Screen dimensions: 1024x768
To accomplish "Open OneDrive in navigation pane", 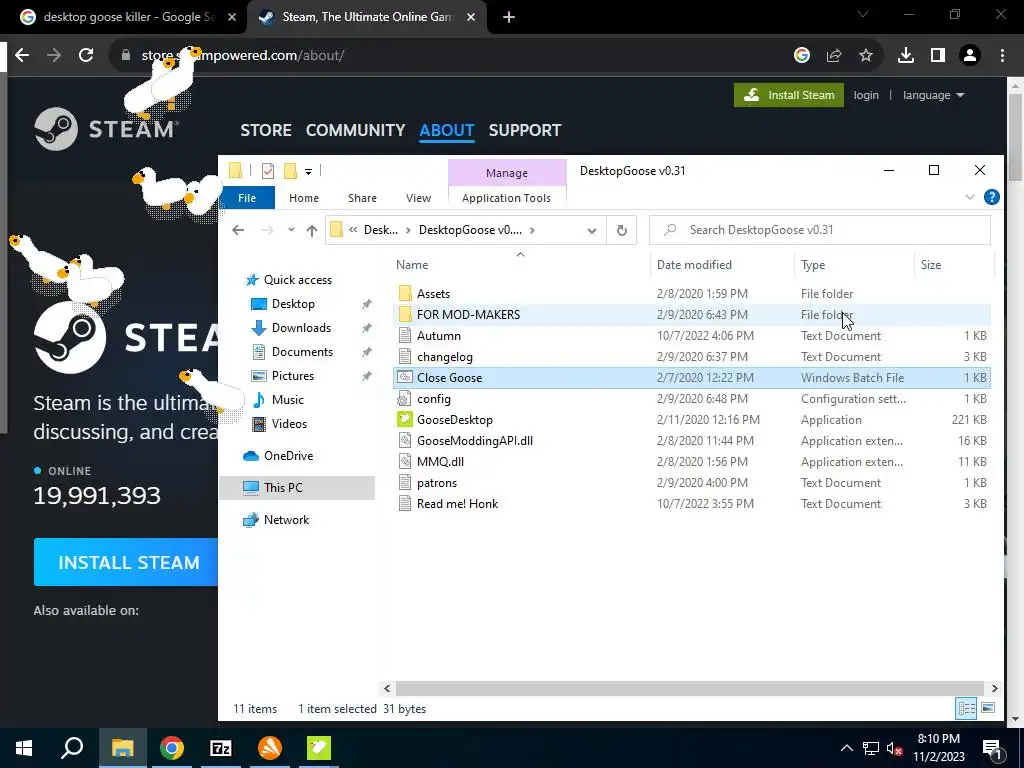I will pyautogui.click(x=288, y=456).
